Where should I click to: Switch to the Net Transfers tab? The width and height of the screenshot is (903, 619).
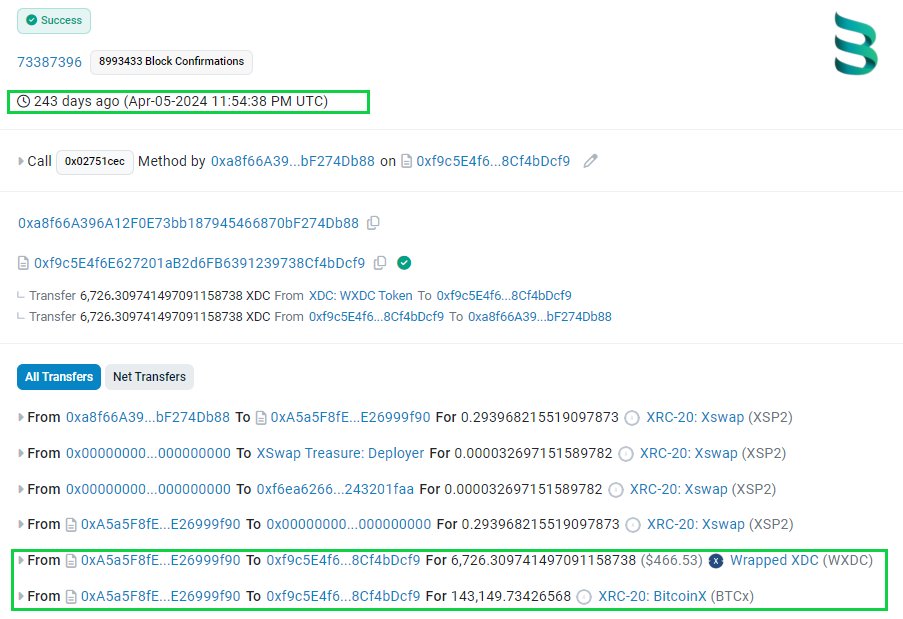click(149, 377)
